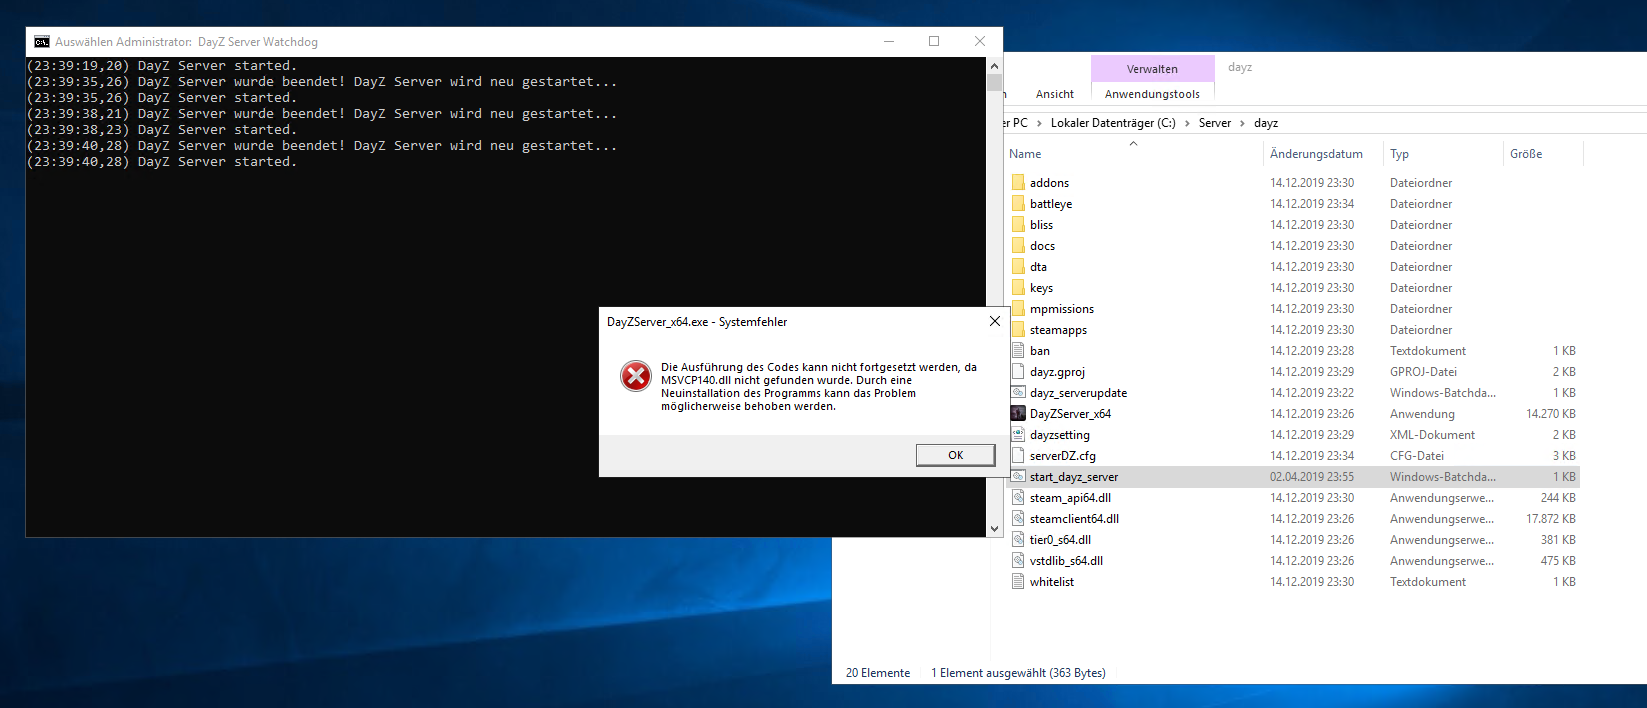The height and width of the screenshot is (708, 1647).
Task: Click the 02.04.2019 23:55 date cell
Action: pyautogui.click(x=1312, y=477)
